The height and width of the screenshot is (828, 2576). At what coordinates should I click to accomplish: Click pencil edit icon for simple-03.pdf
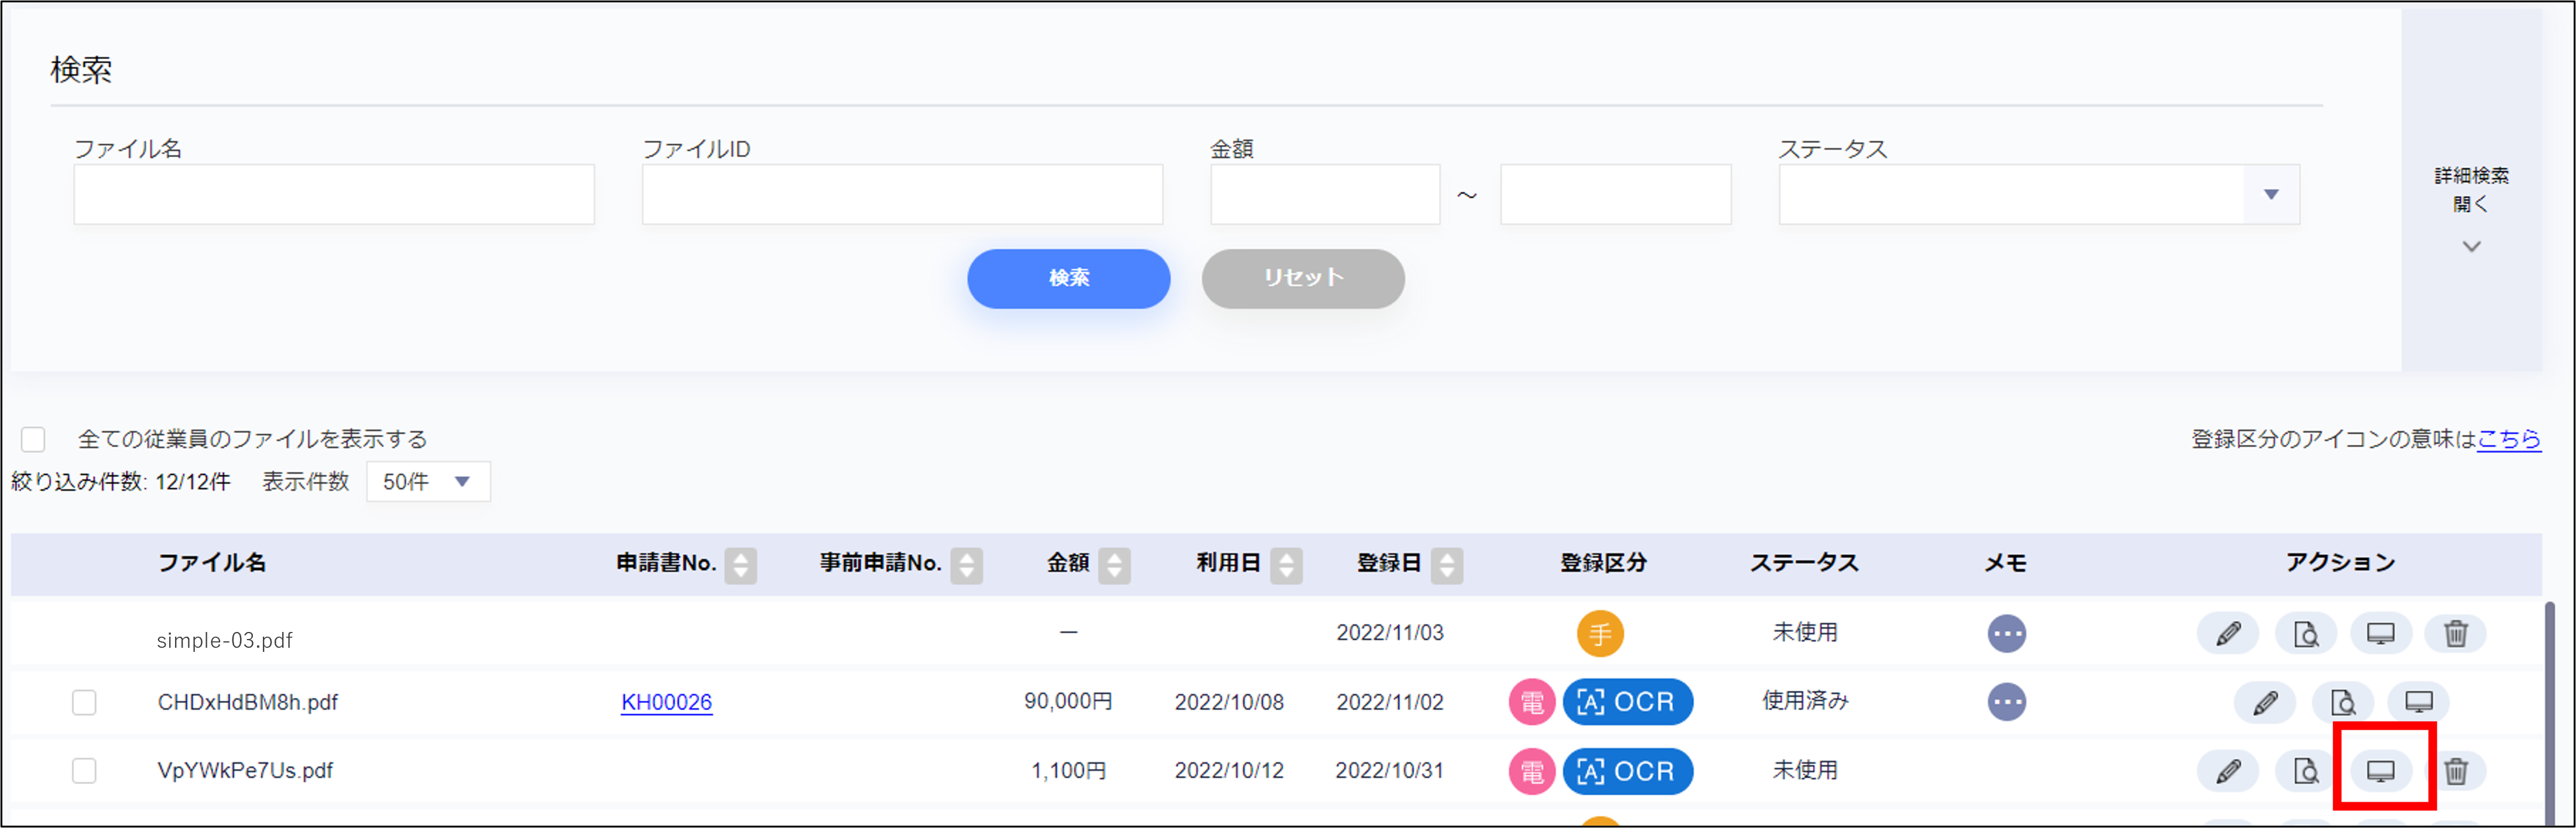click(2227, 634)
